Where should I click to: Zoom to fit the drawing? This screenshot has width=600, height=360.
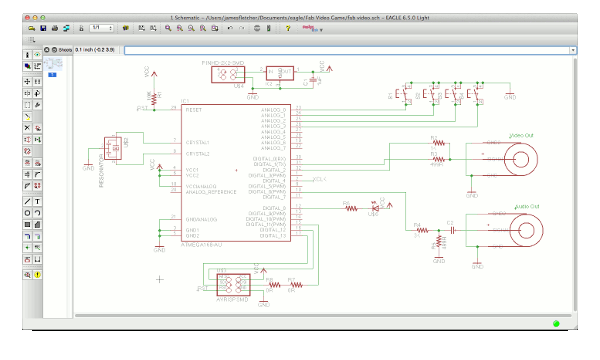point(168,28)
